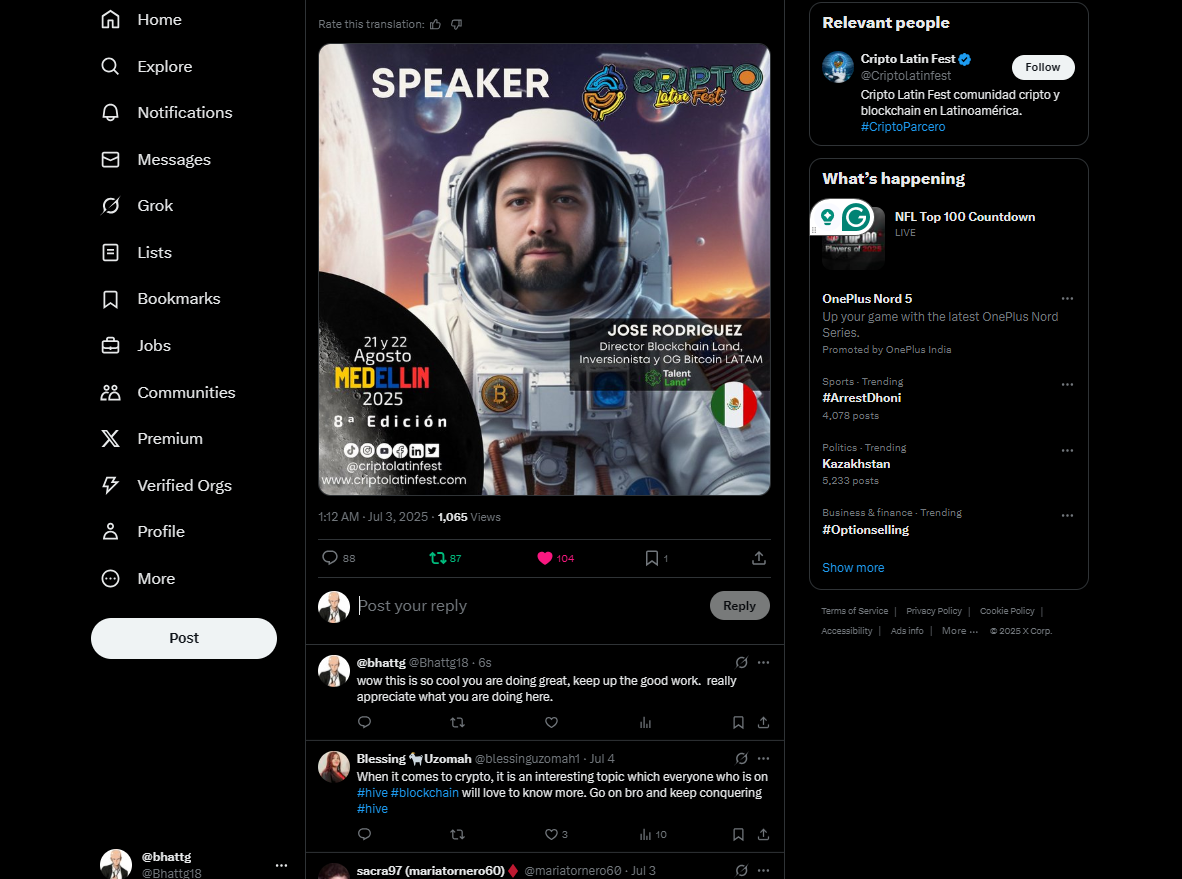1182x879 pixels.
Task: Click the X Premium icon
Action: click(110, 439)
